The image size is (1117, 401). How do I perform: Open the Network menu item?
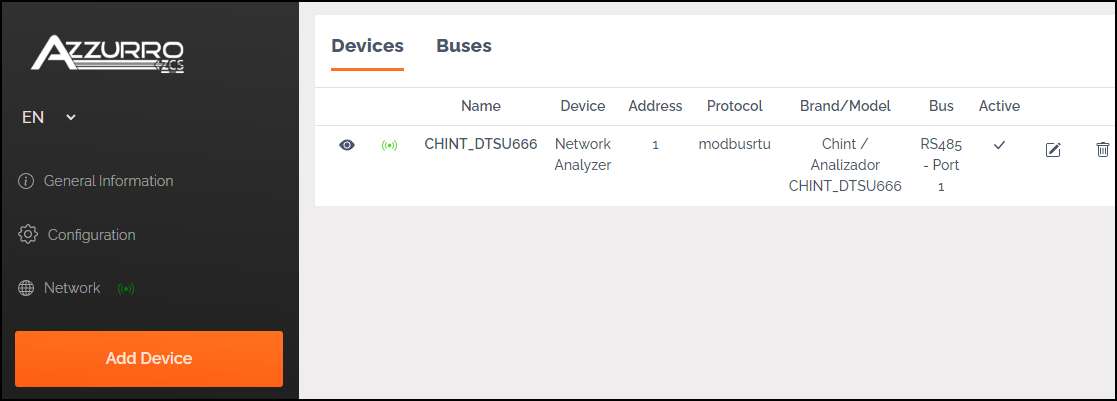(72, 288)
